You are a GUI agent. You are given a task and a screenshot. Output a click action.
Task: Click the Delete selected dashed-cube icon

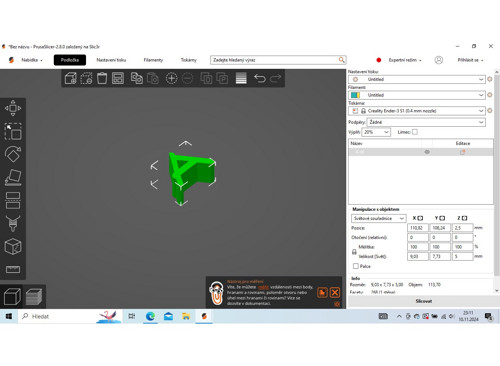click(86, 78)
